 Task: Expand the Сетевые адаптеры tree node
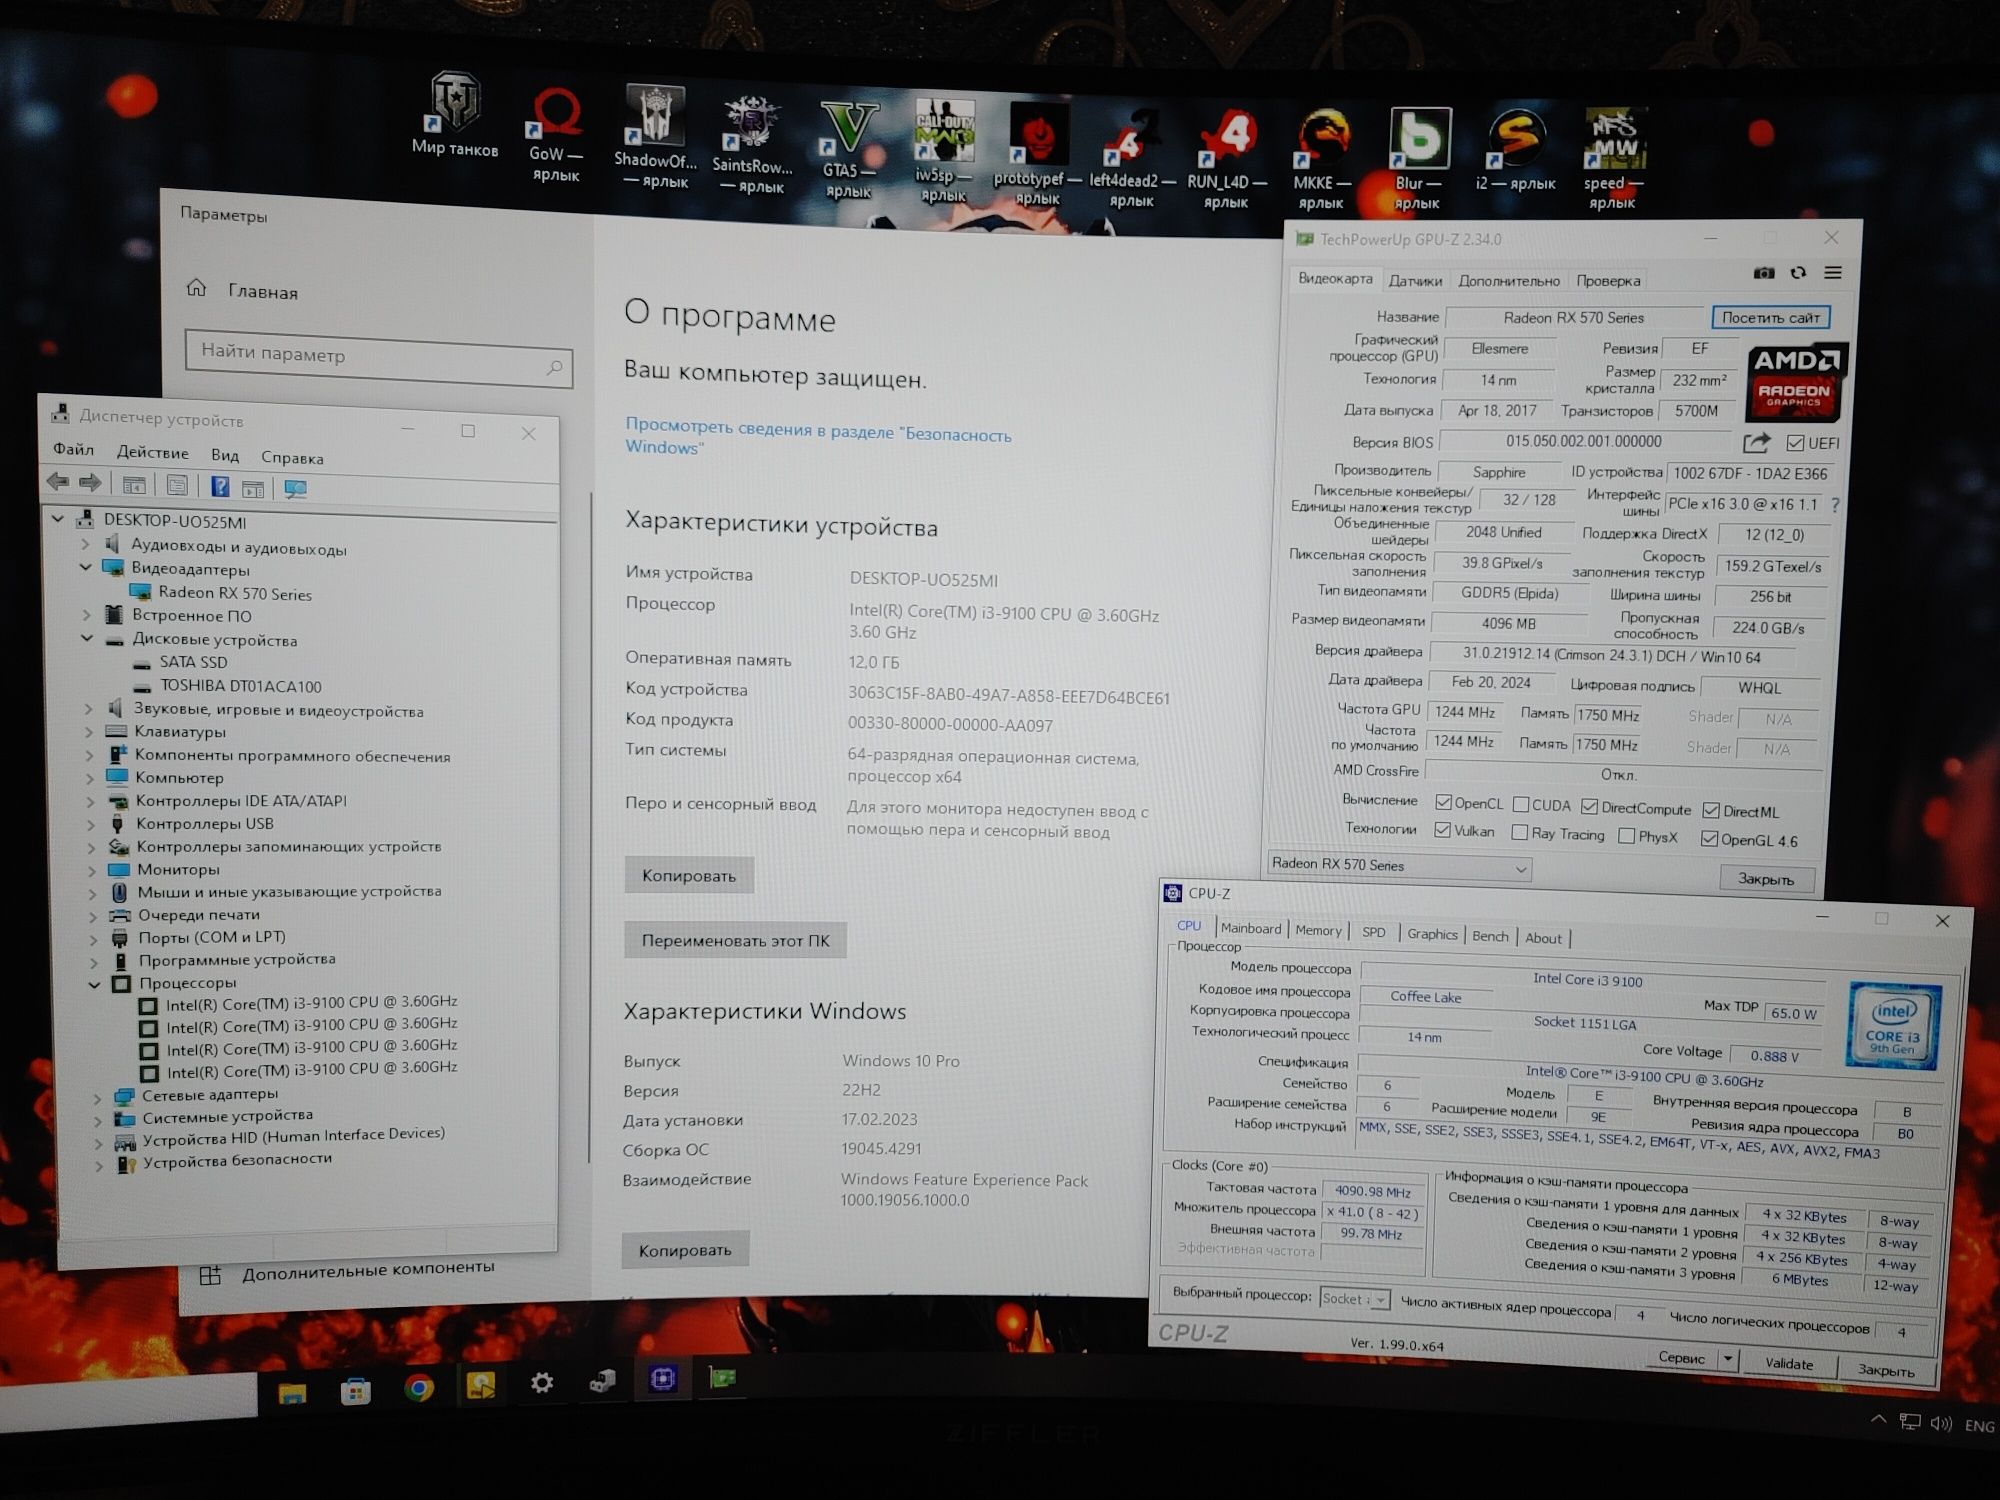pyautogui.click(x=97, y=1096)
